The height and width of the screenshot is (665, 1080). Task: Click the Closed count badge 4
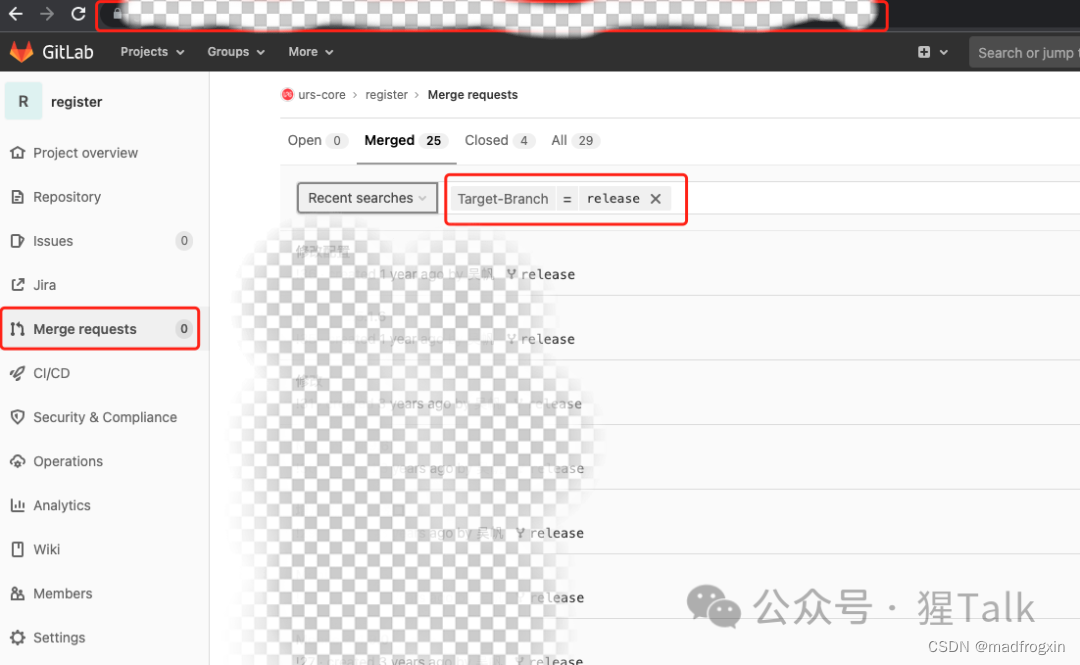pyautogui.click(x=523, y=141)
